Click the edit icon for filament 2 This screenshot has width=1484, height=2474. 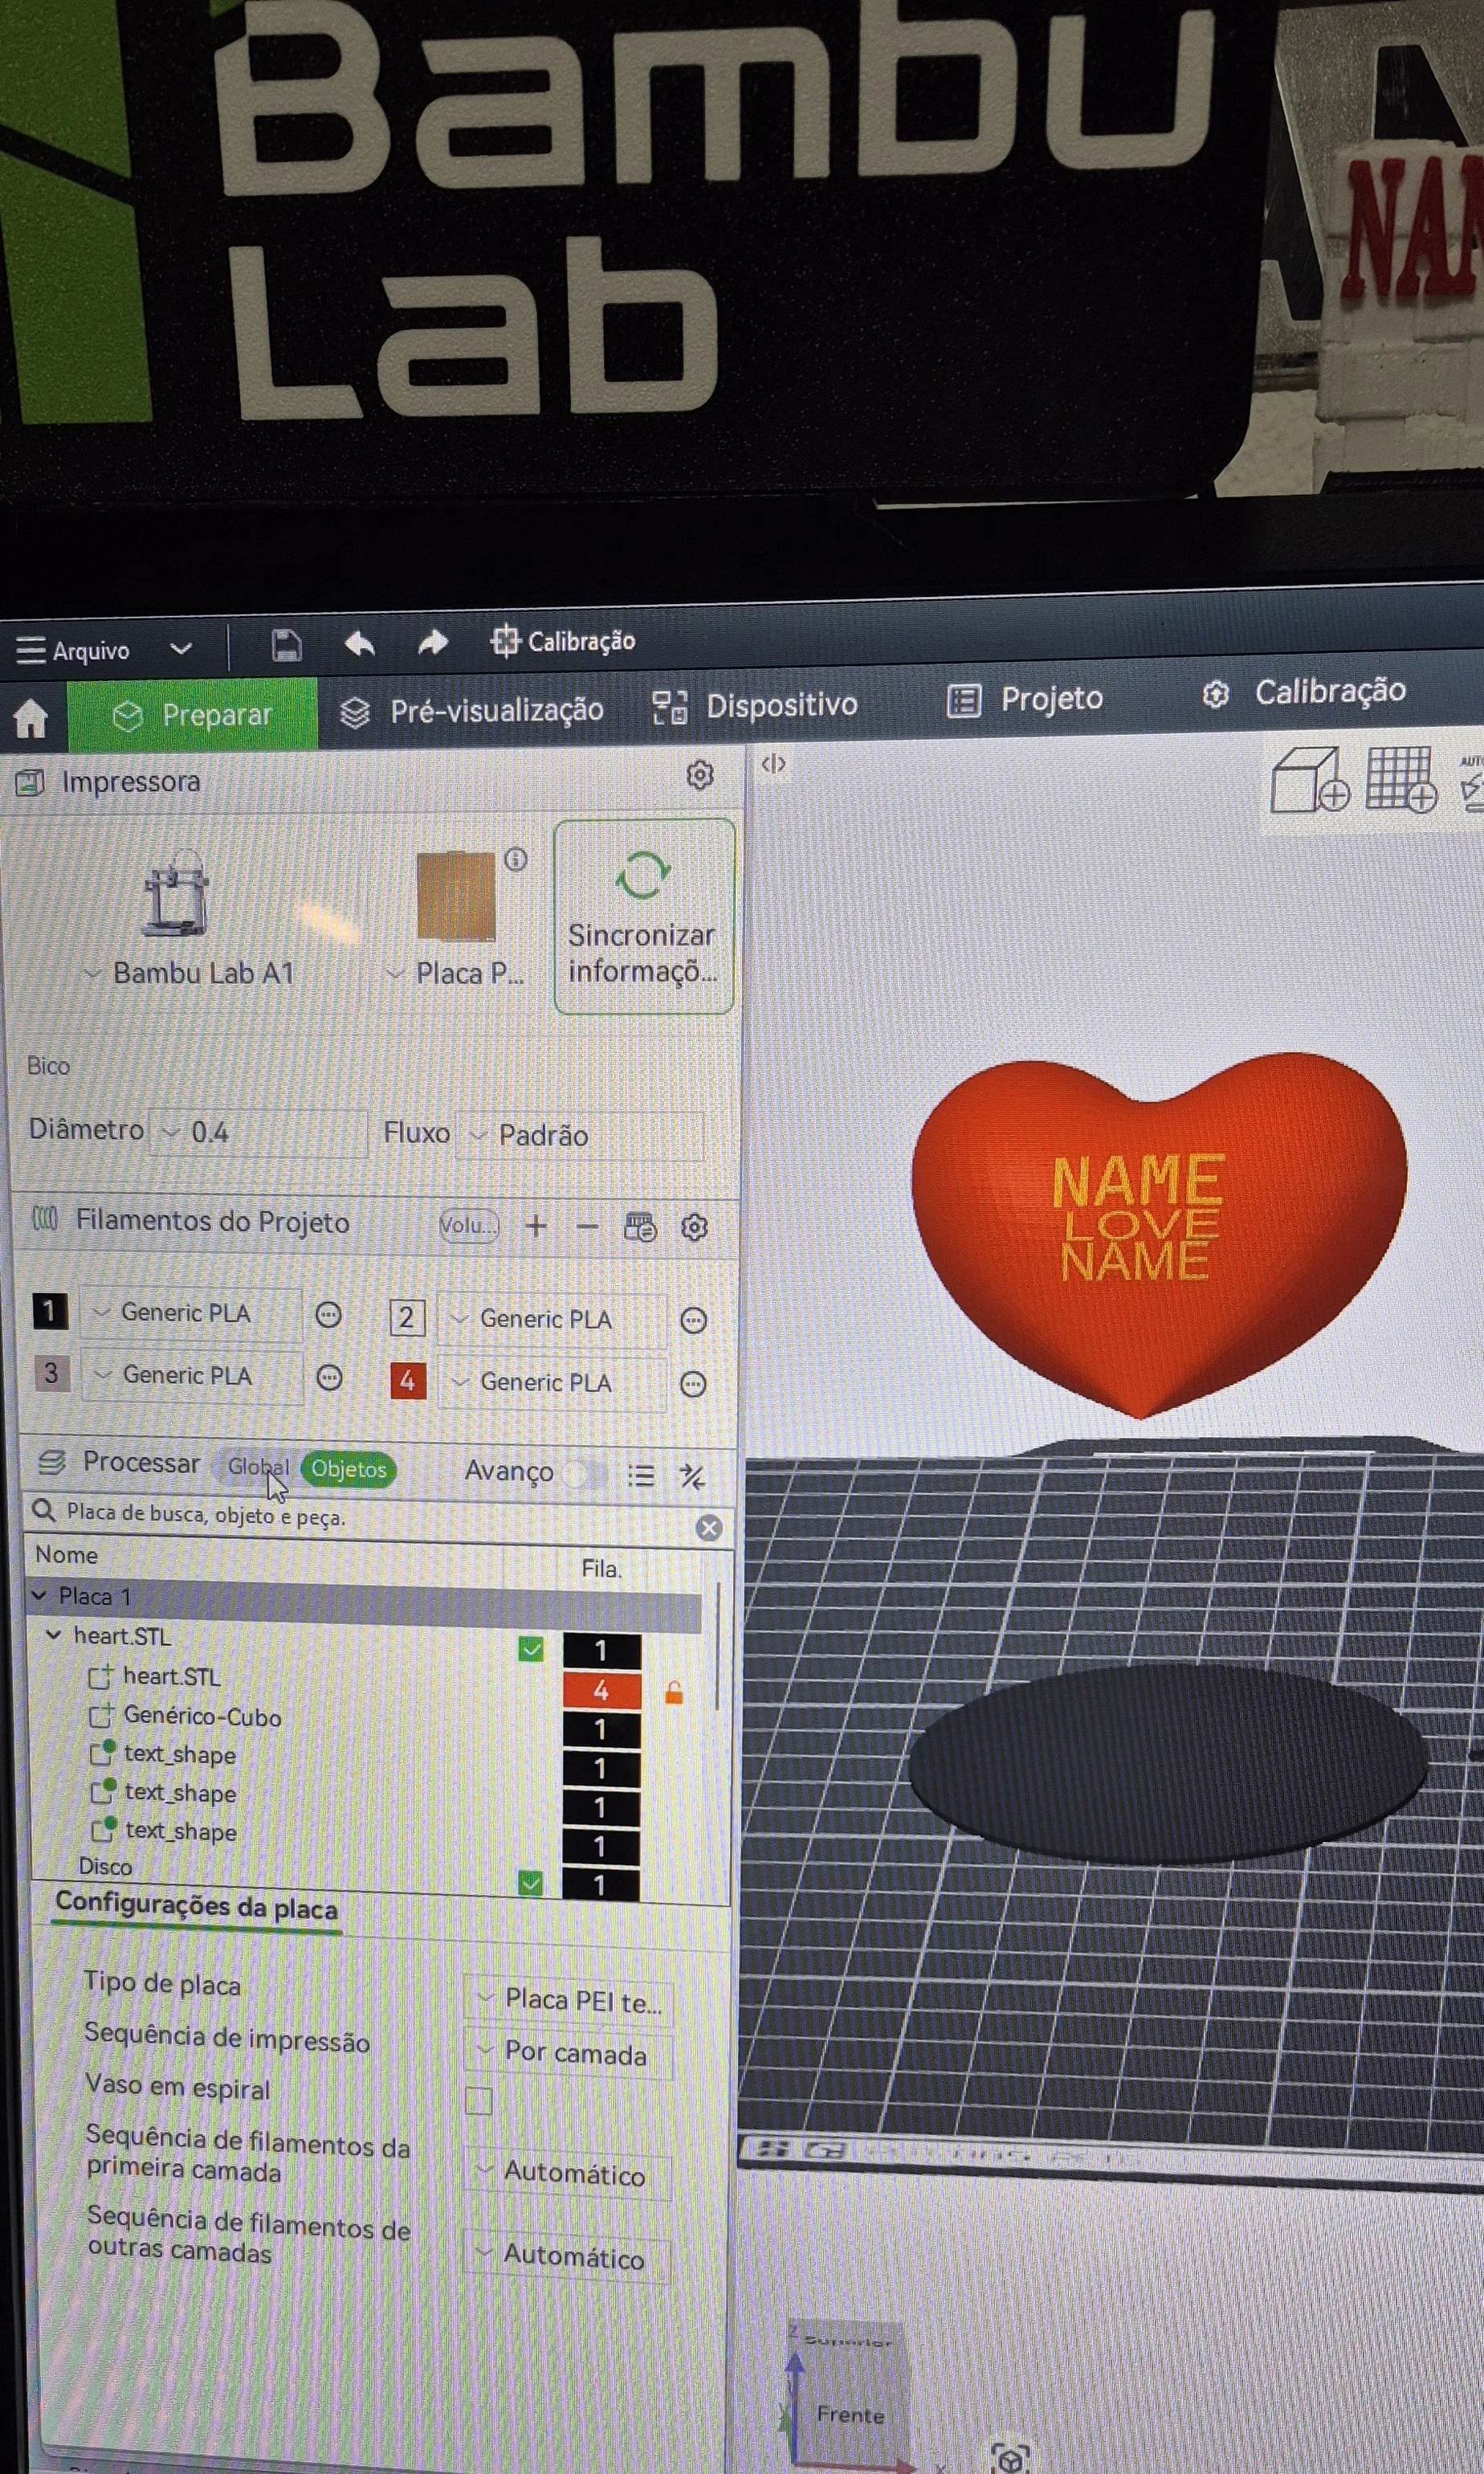click(693, 1321)
